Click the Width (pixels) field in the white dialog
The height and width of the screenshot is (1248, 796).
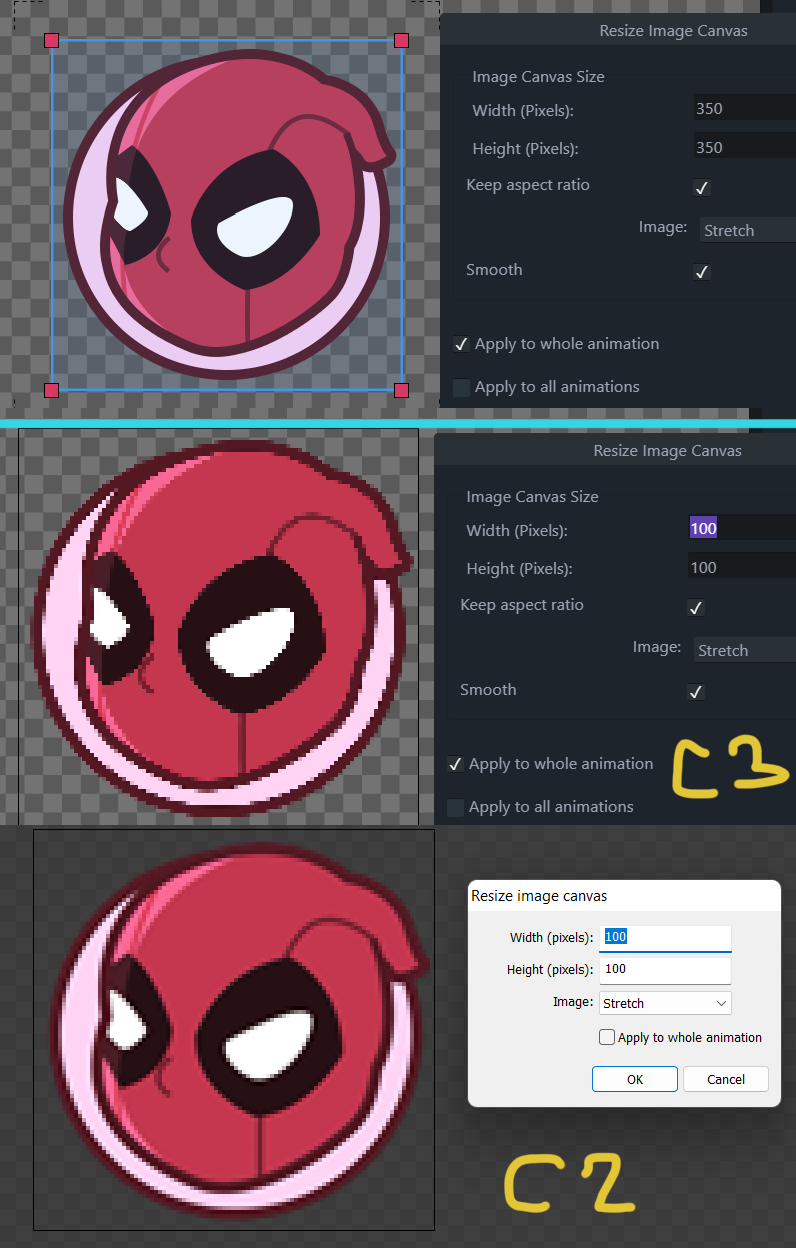click(x=665, y=938)
